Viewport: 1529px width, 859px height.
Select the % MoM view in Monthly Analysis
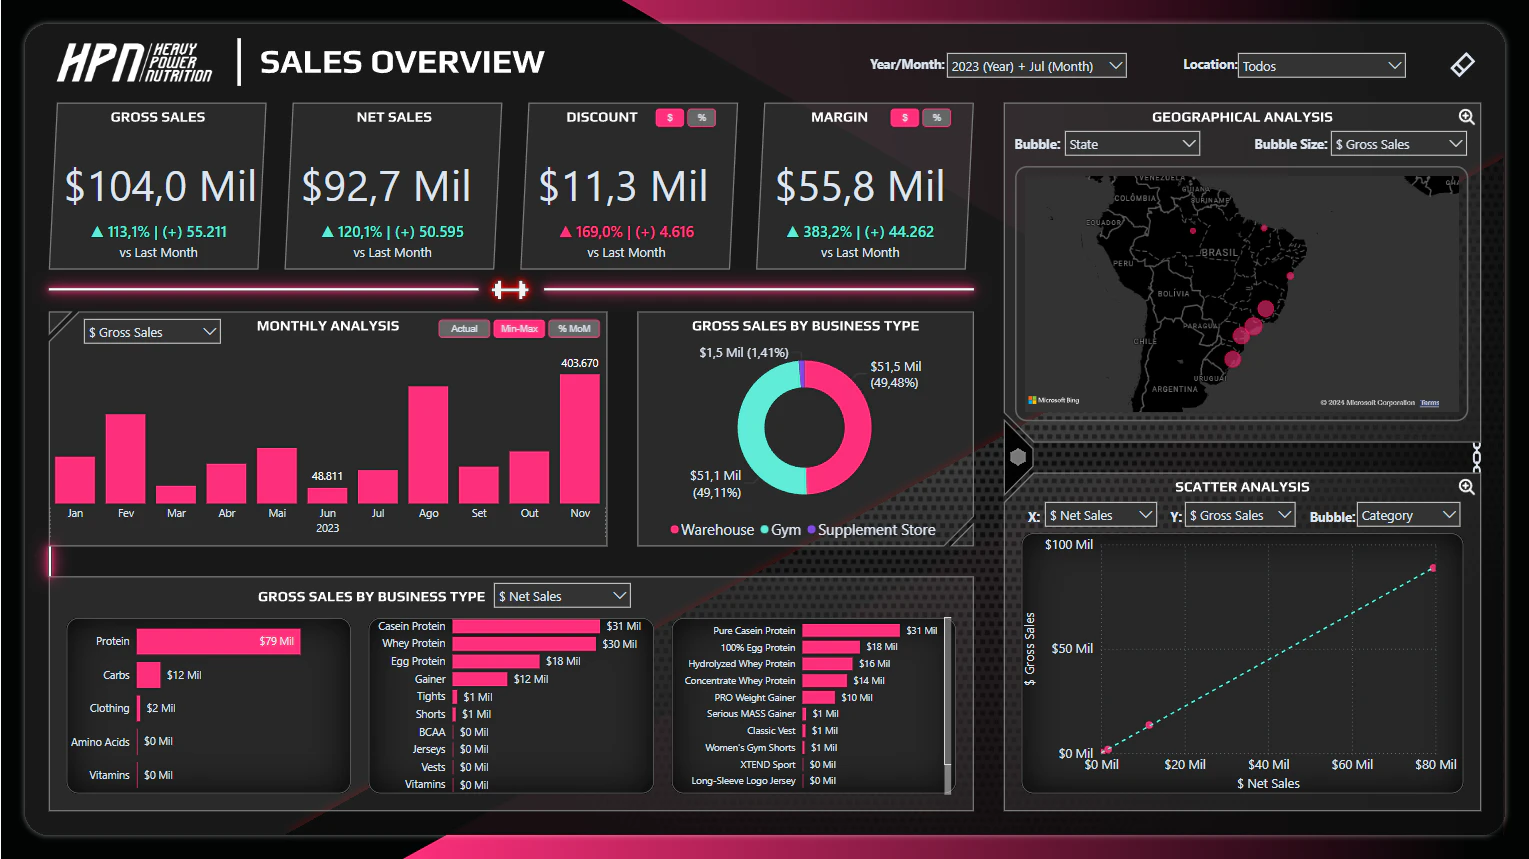pyautogui.click(x=574, y=329)
